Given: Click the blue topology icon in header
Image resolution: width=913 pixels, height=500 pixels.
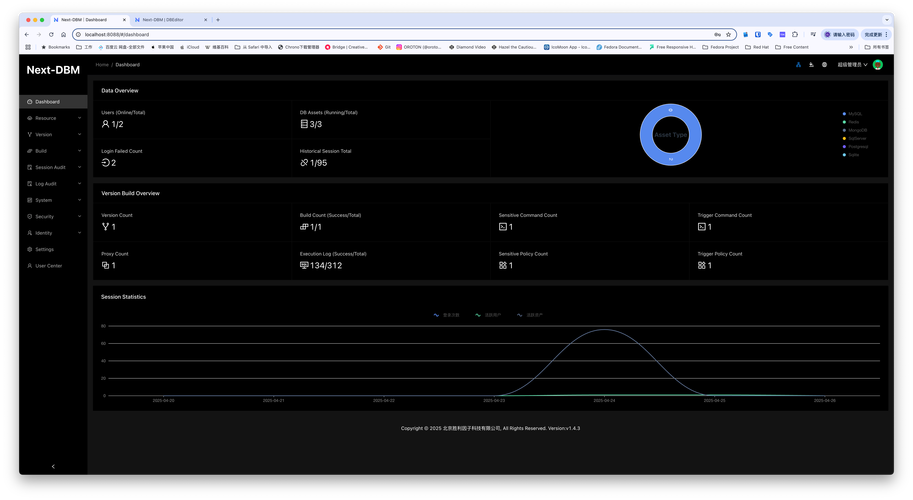Looking at the screenshot, I should coord(798,65).
